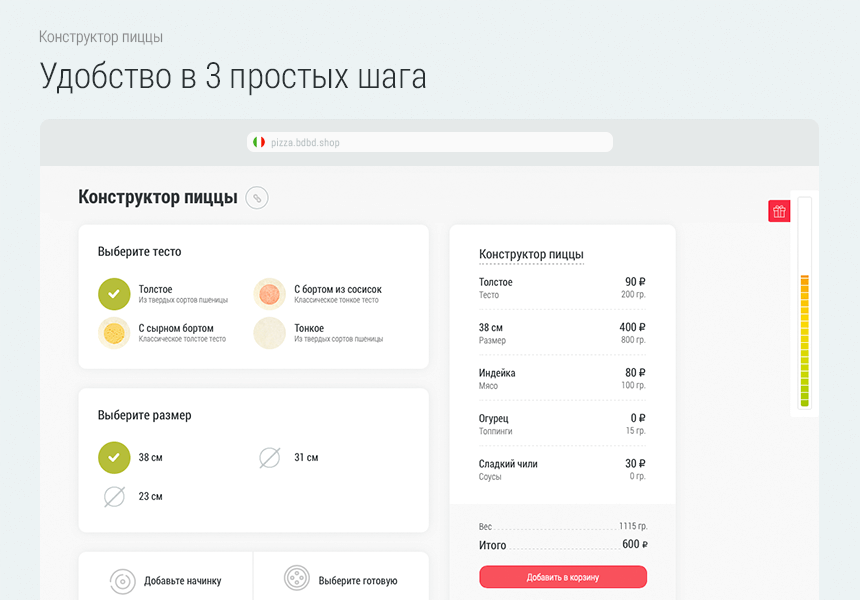Click the chain link icon next to the heading
The width and height of the screenshot is (860, 600).
[257, 198]
